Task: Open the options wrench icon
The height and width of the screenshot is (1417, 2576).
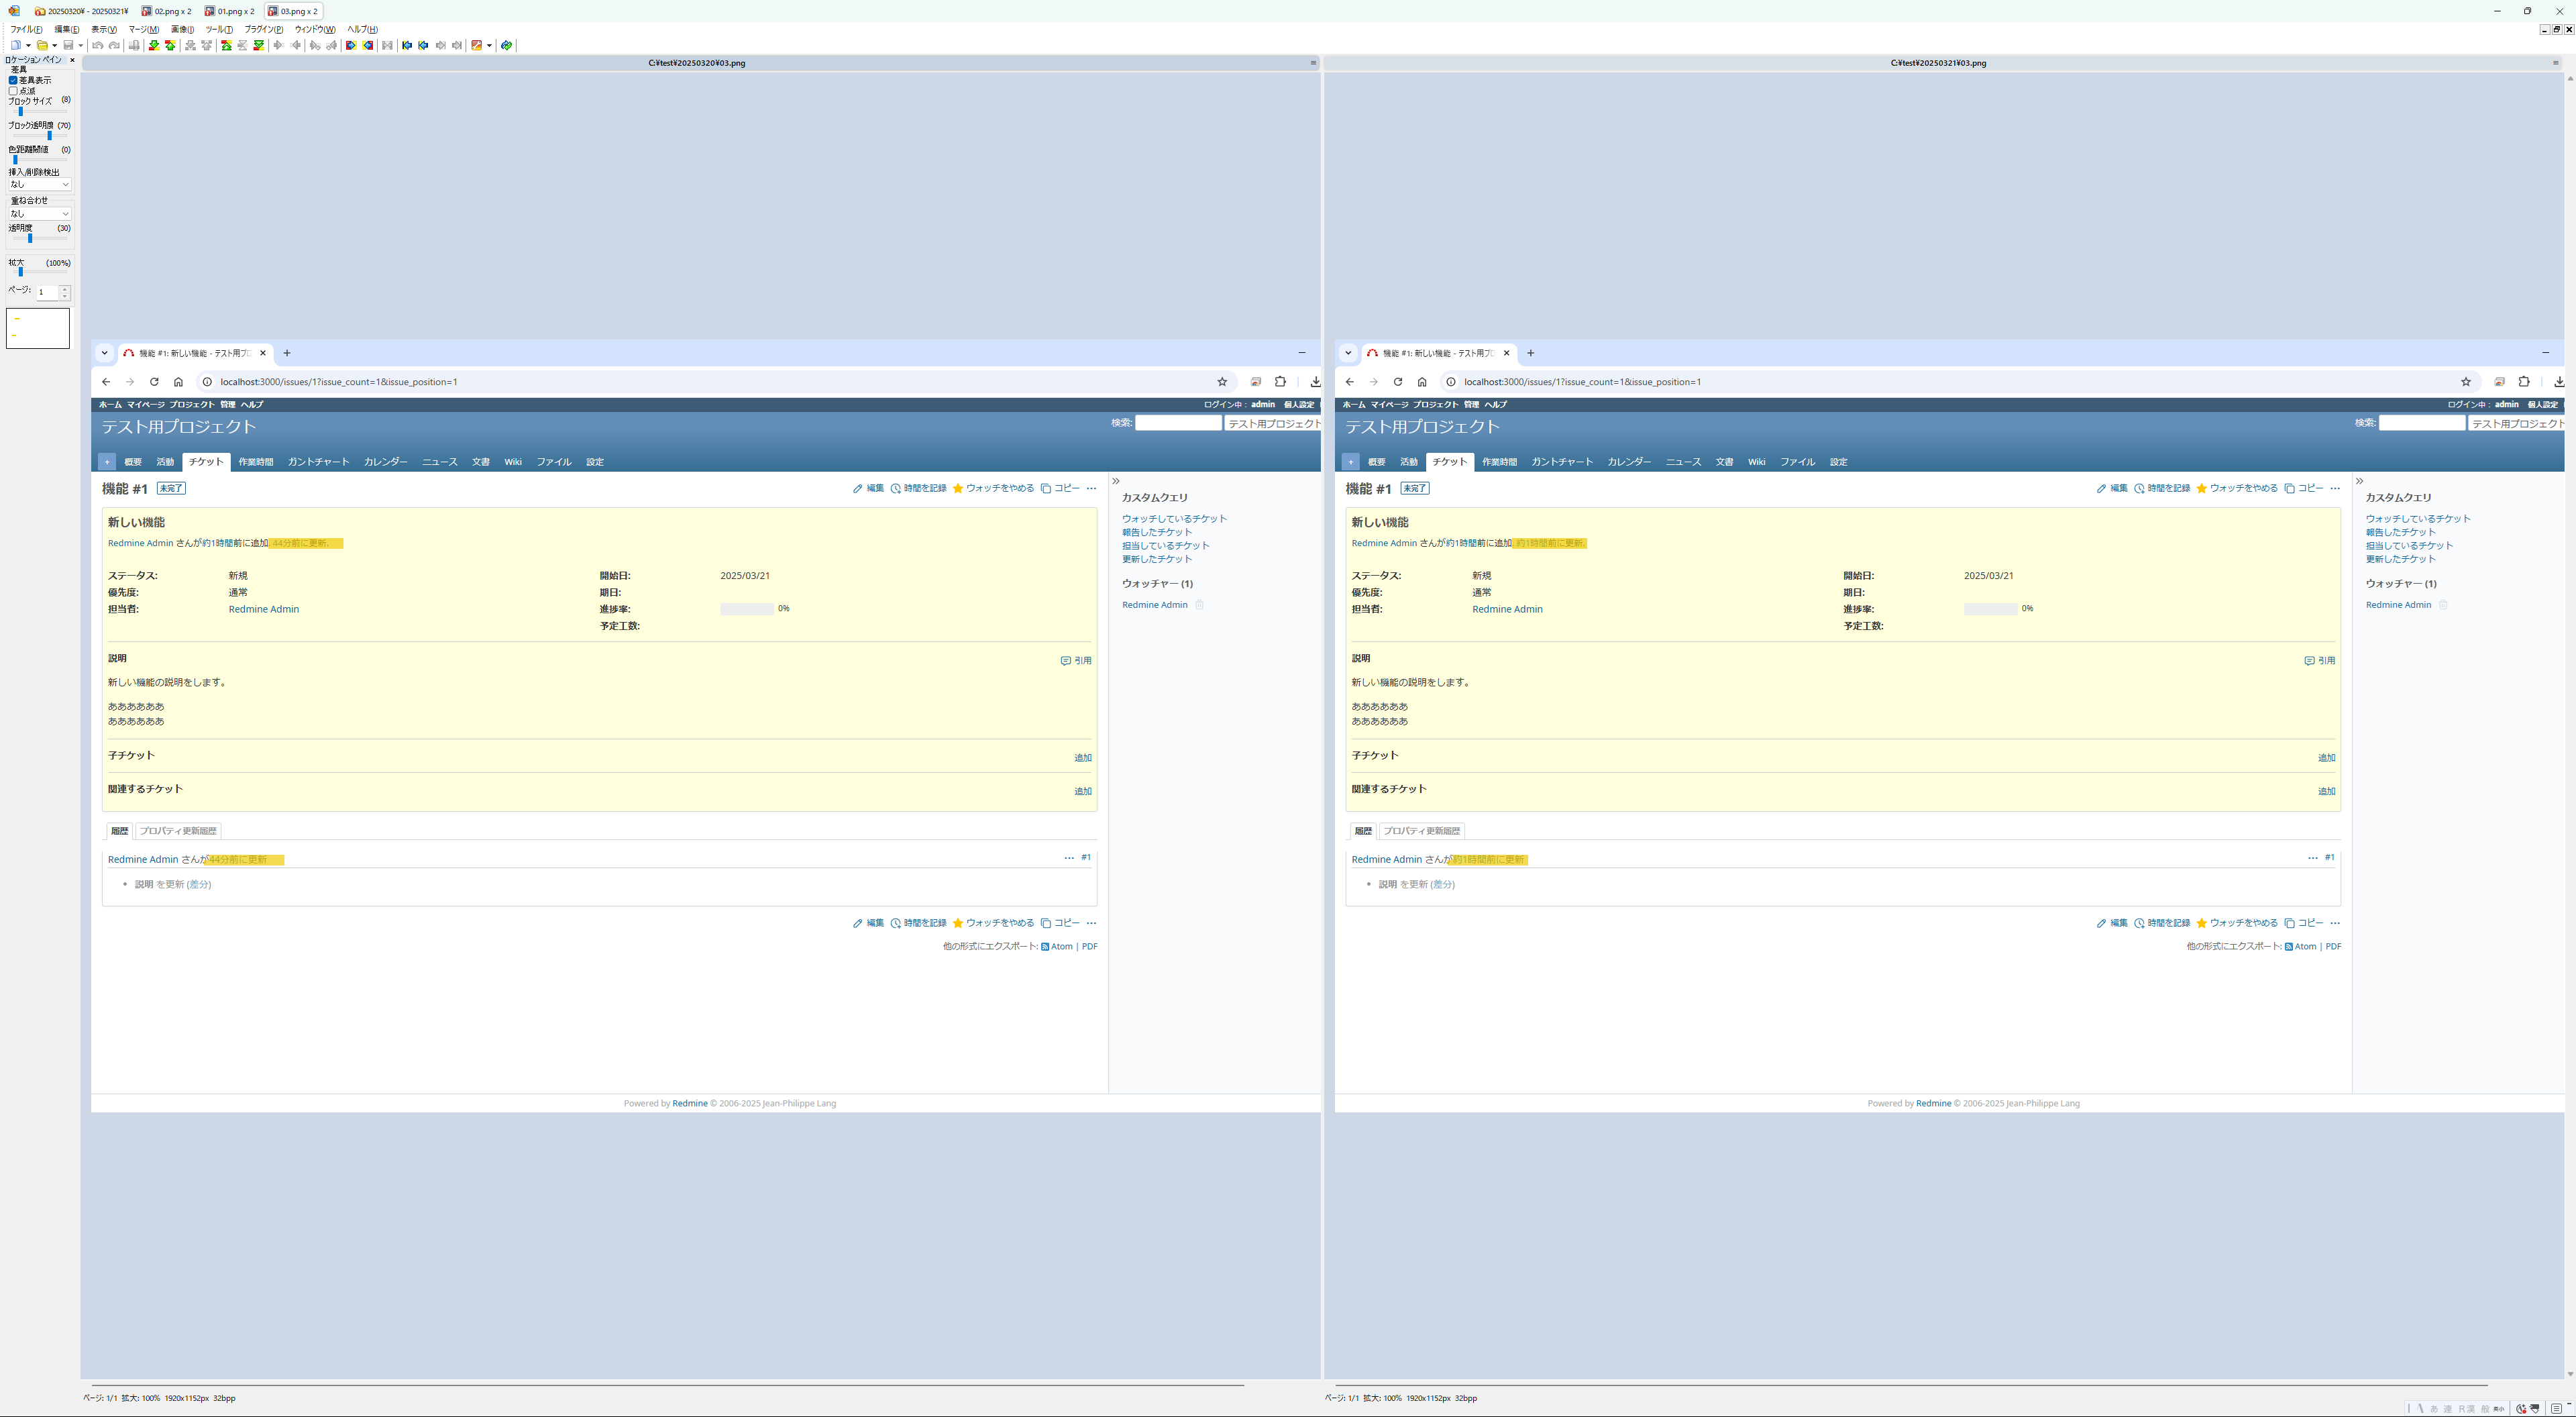Action: (x=477, y=45)
